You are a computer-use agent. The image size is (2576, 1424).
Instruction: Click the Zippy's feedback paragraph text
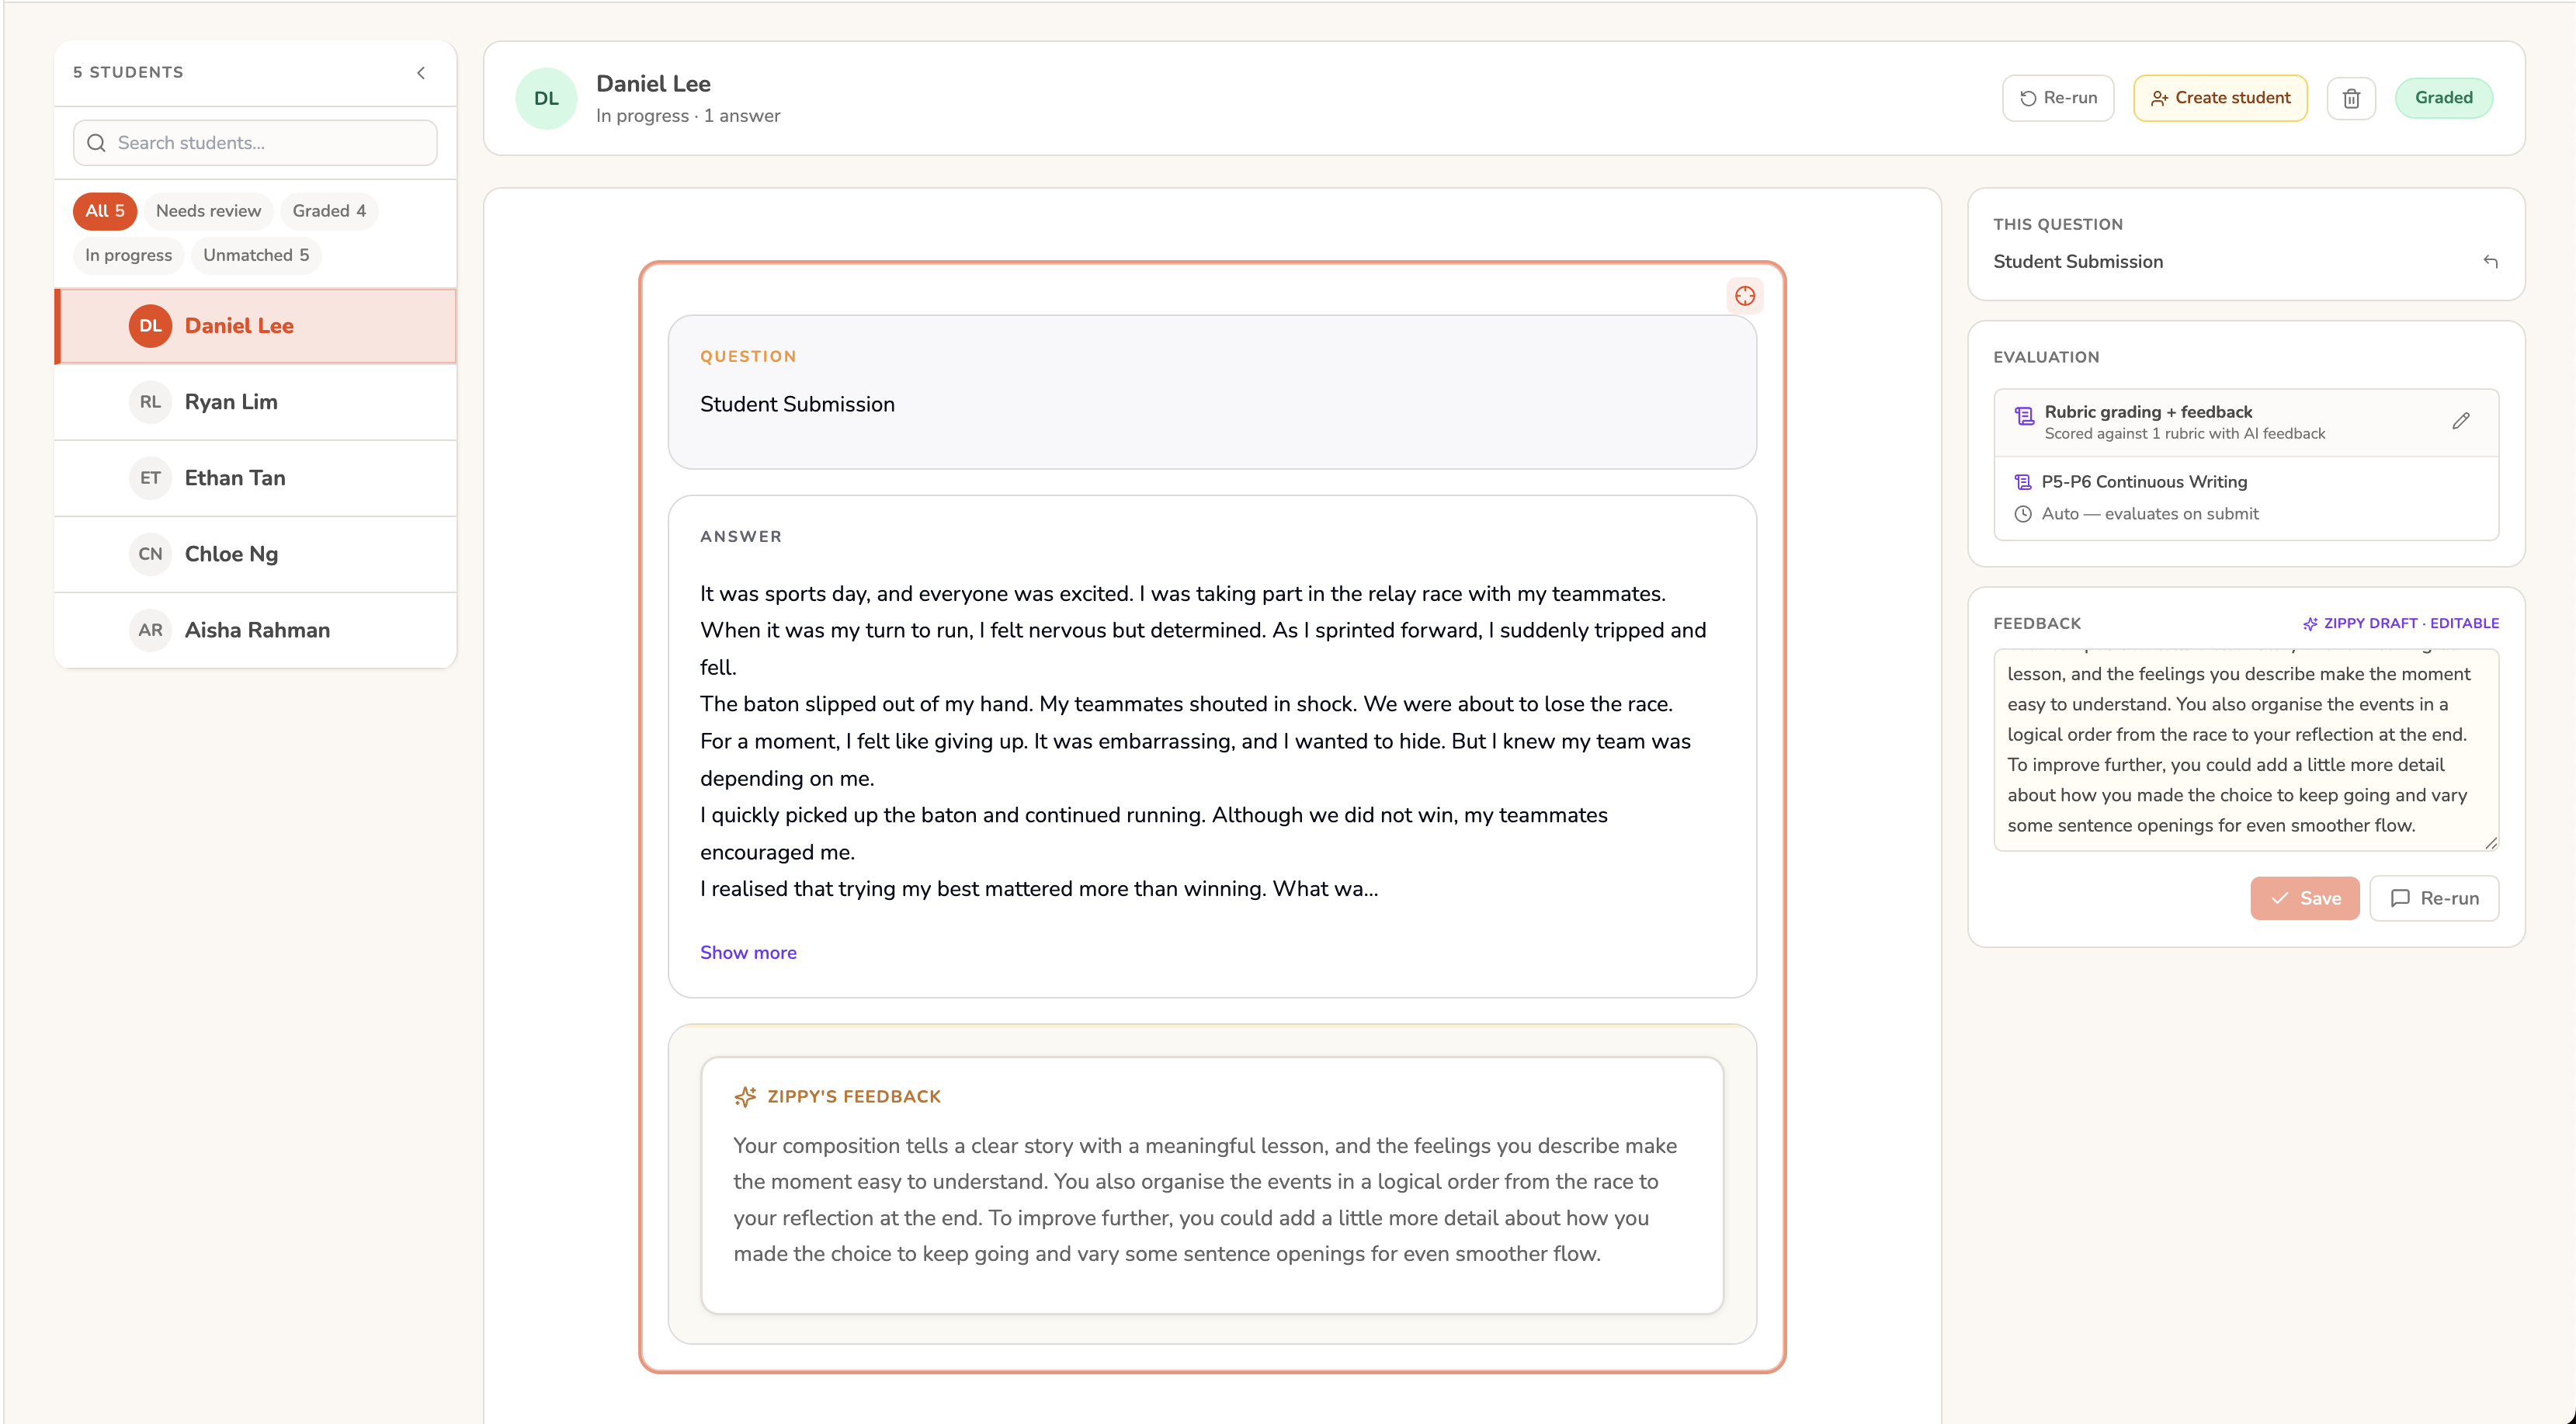coord(1205,1199)
